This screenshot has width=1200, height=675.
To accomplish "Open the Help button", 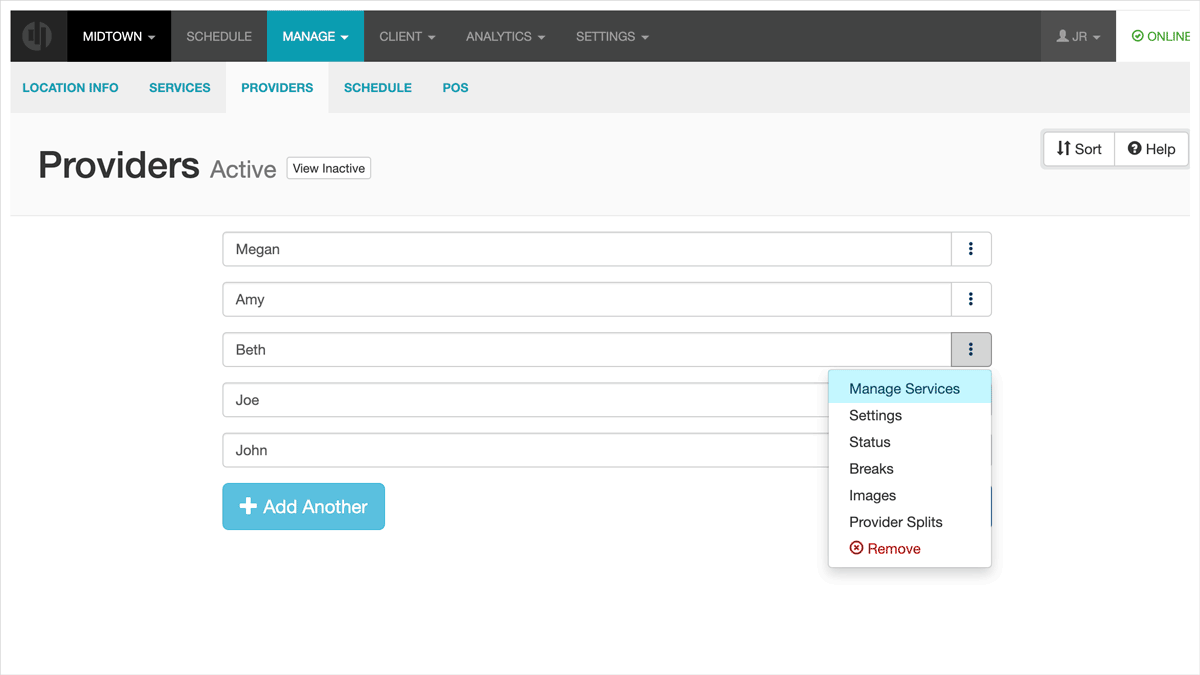I will (1151, 149).
